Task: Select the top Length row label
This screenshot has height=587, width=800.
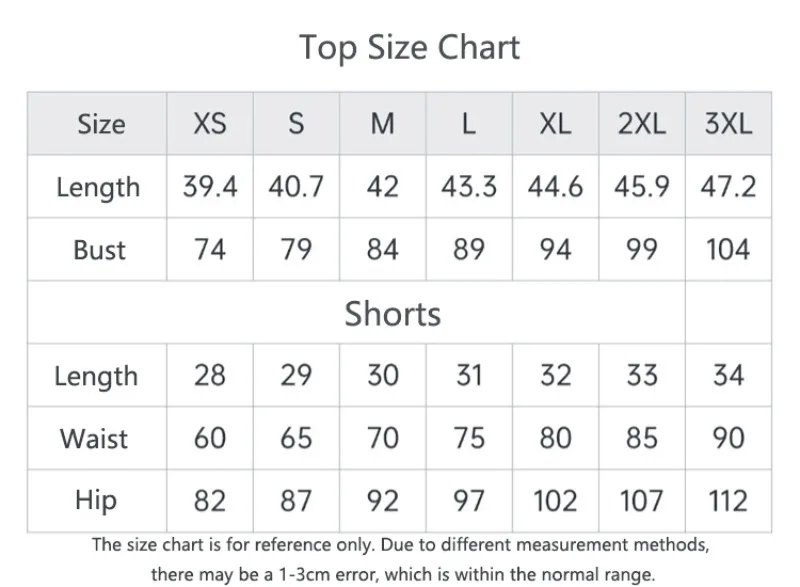Action: (x=98, y=187)
